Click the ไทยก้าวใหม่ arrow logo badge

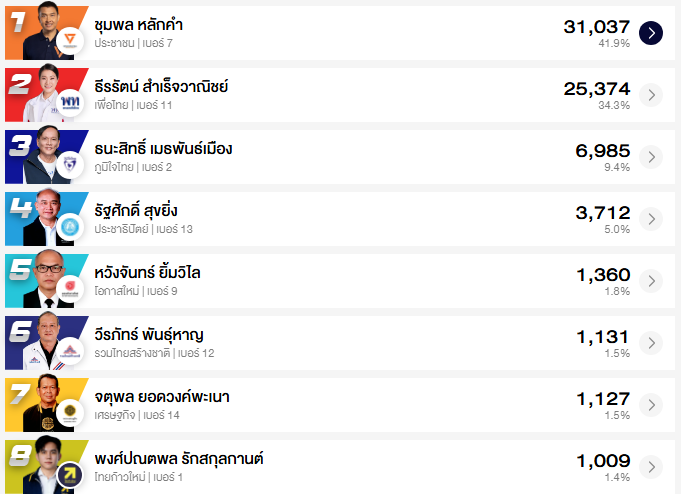[x=70, y=474]
